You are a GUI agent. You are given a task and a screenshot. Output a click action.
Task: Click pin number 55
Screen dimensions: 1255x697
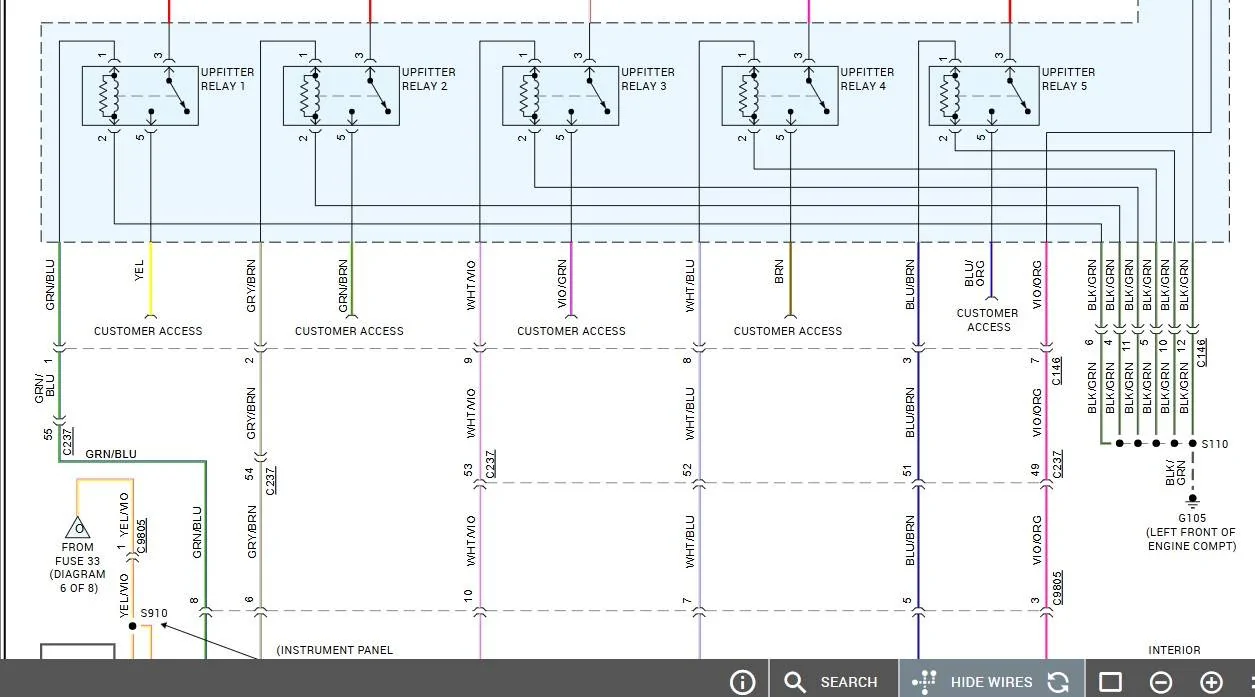(47, 435)
